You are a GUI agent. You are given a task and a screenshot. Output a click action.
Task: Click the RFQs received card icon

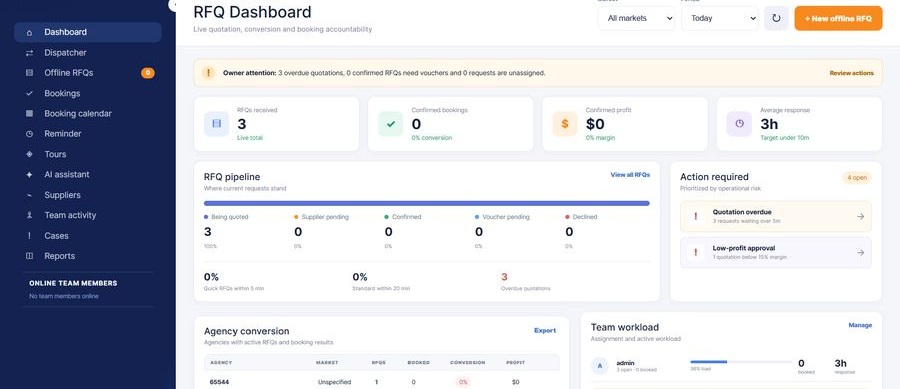pyautogui.click(x=216, y=124)
